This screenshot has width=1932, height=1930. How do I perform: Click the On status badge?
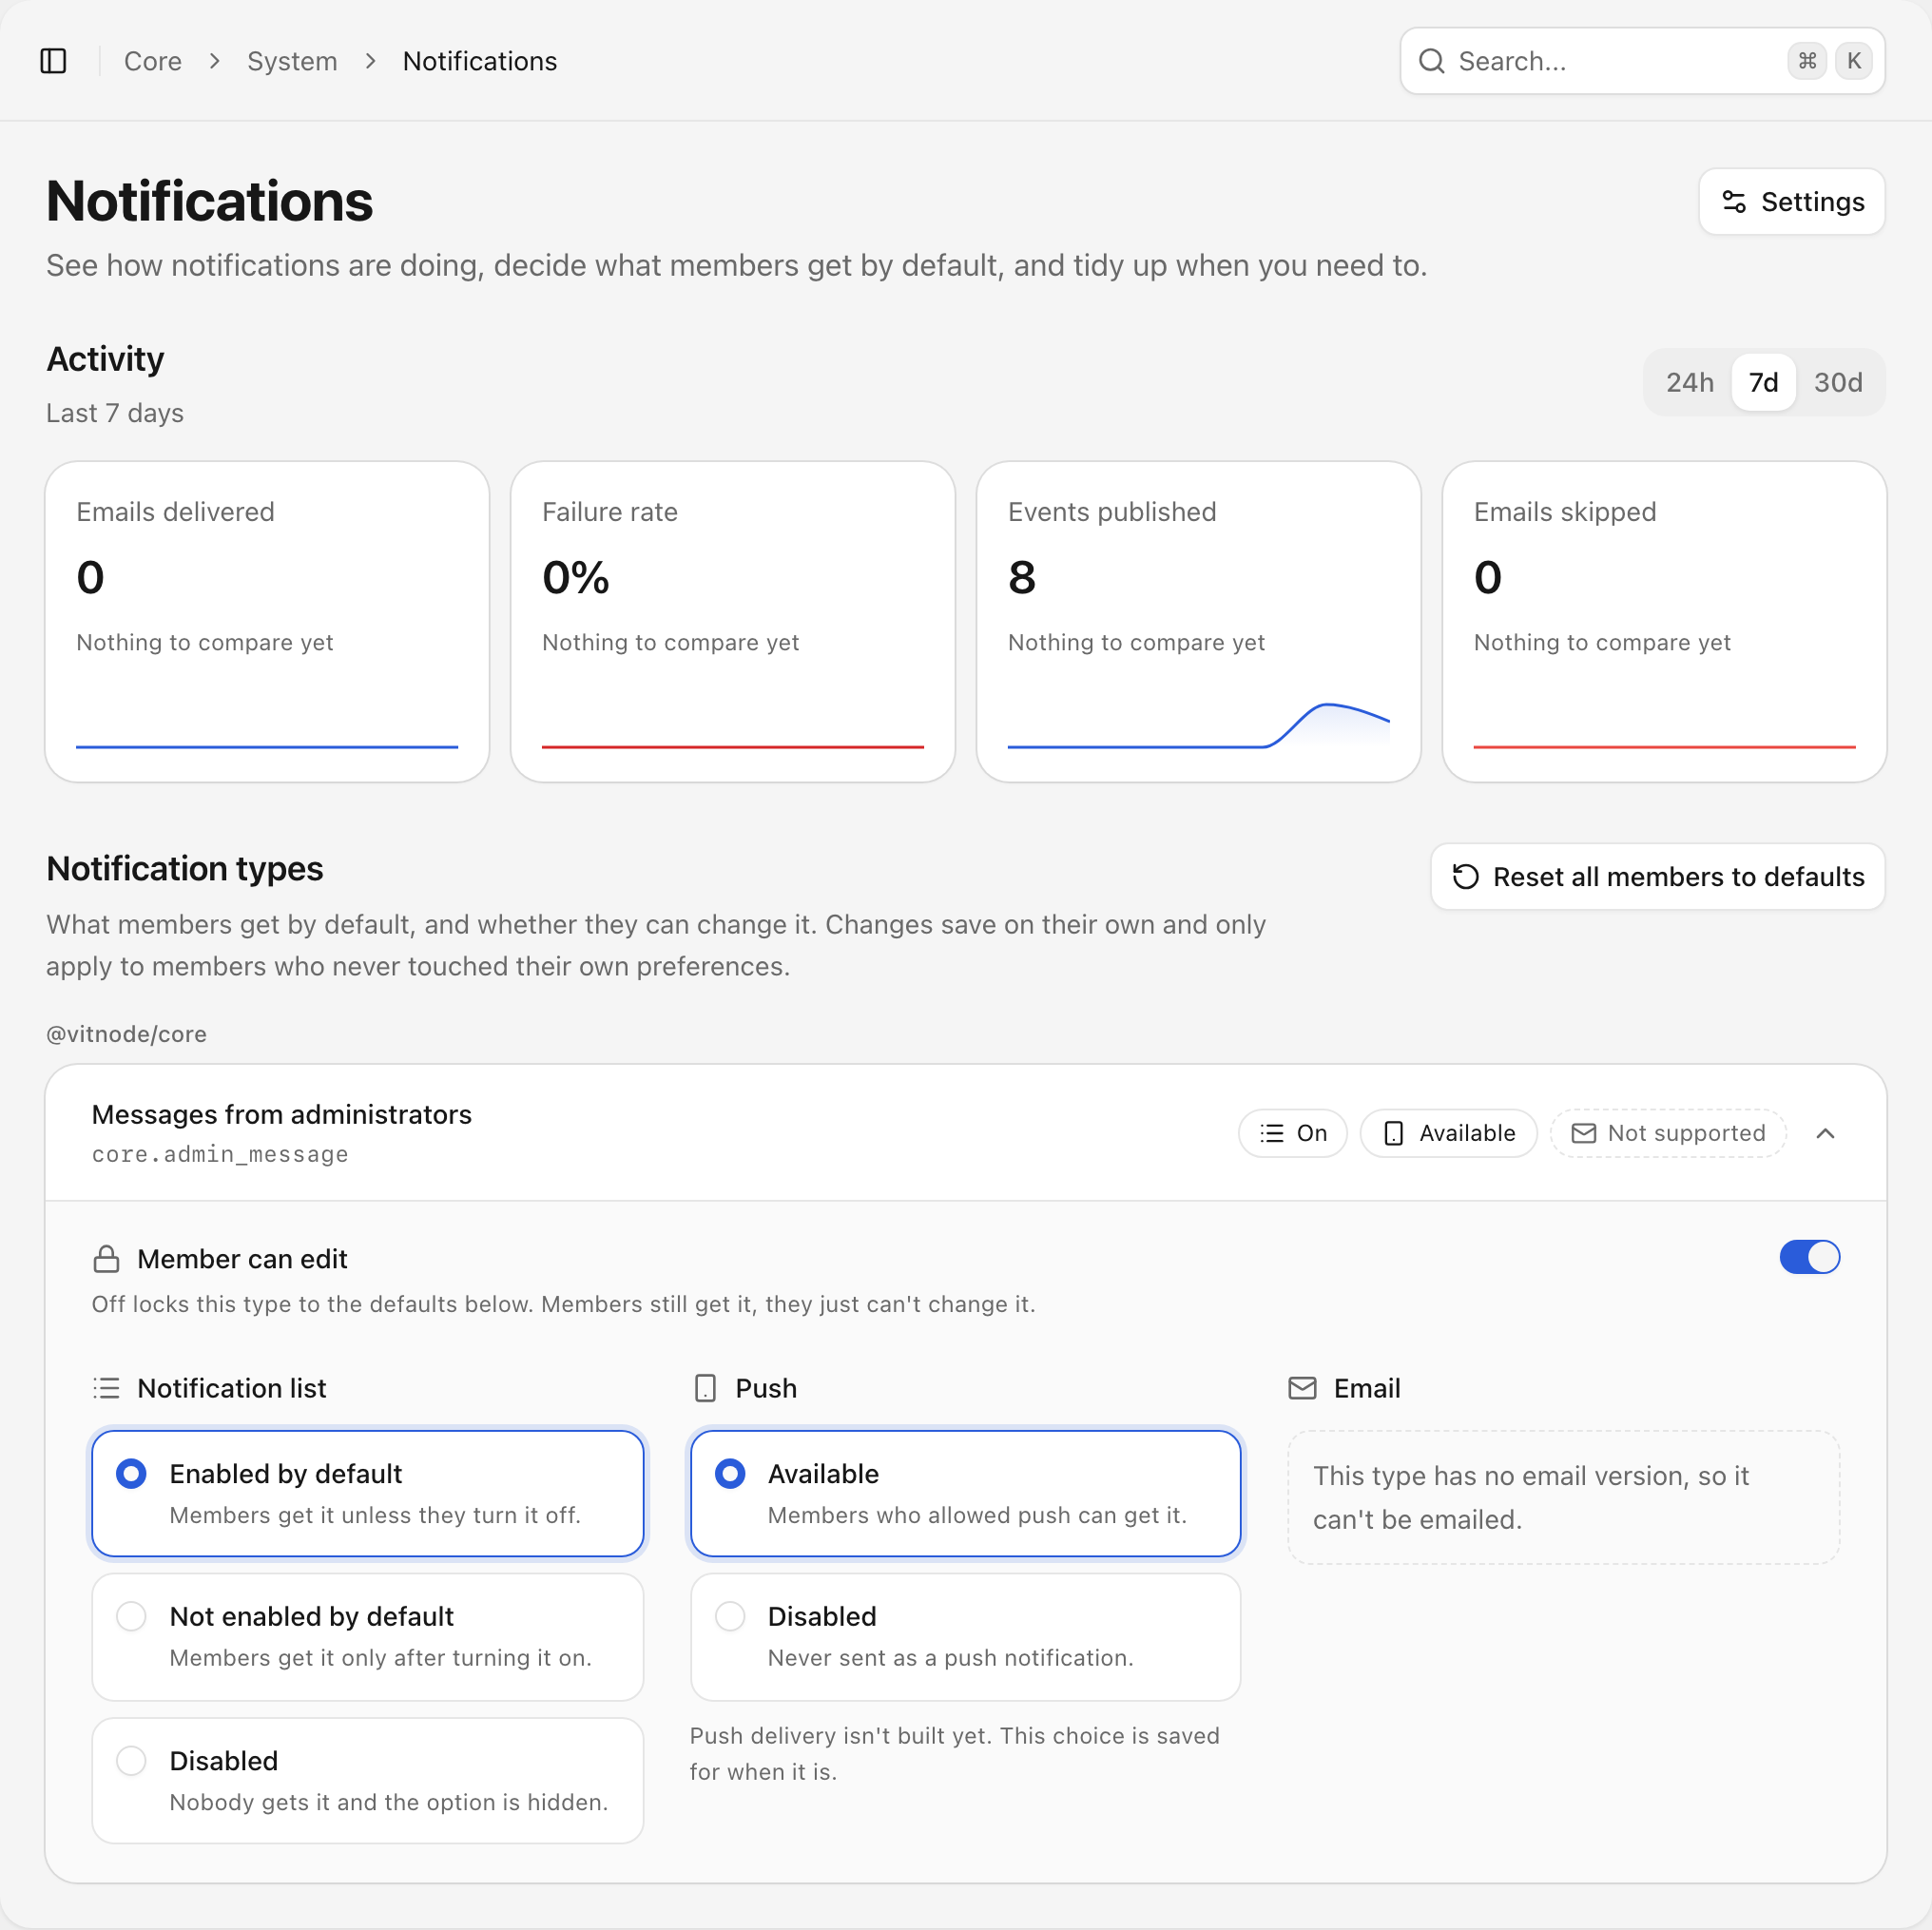[1292, 1133]
